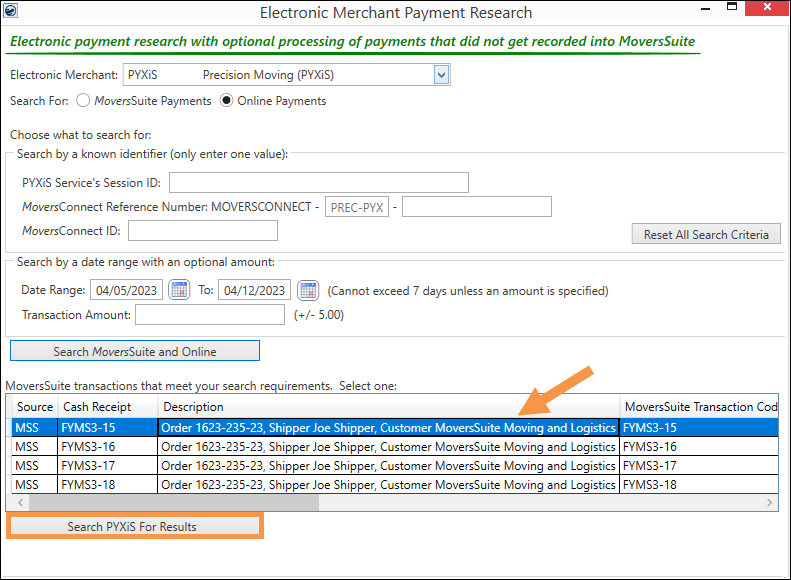Click Search MoversSuite and Online button
This screenshot has height=580, width=791.
click(135, 351)
